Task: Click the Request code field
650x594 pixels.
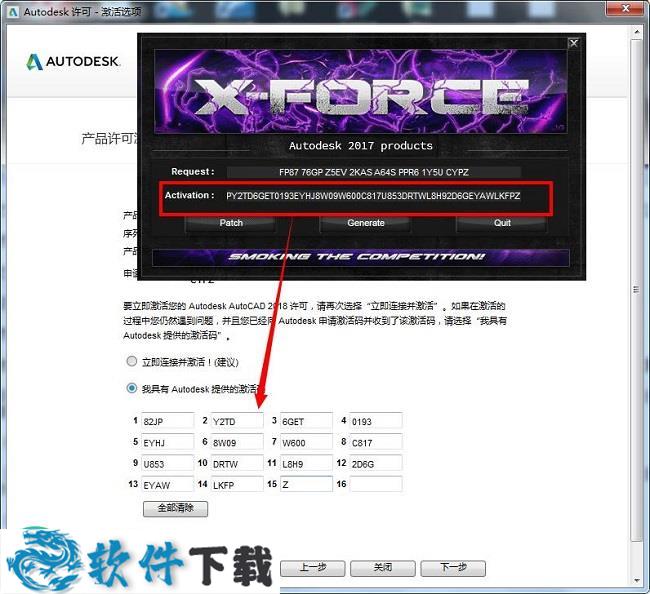Action: click(x=374, y=172)
